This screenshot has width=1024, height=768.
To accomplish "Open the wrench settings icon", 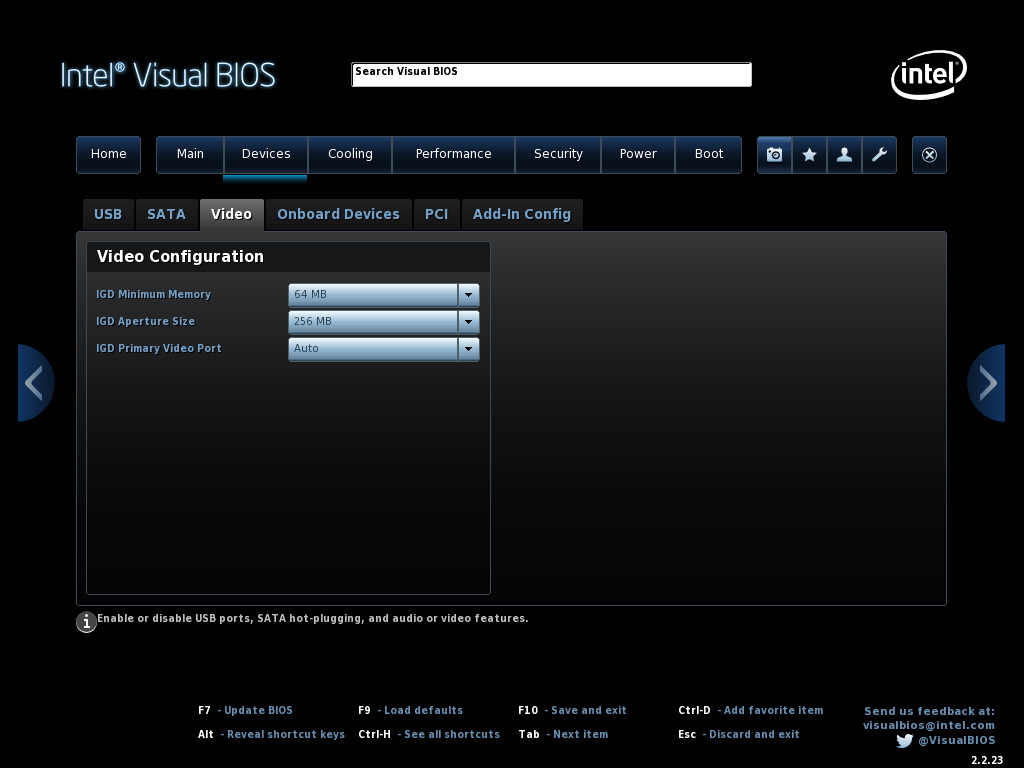I will coord(879,155).
